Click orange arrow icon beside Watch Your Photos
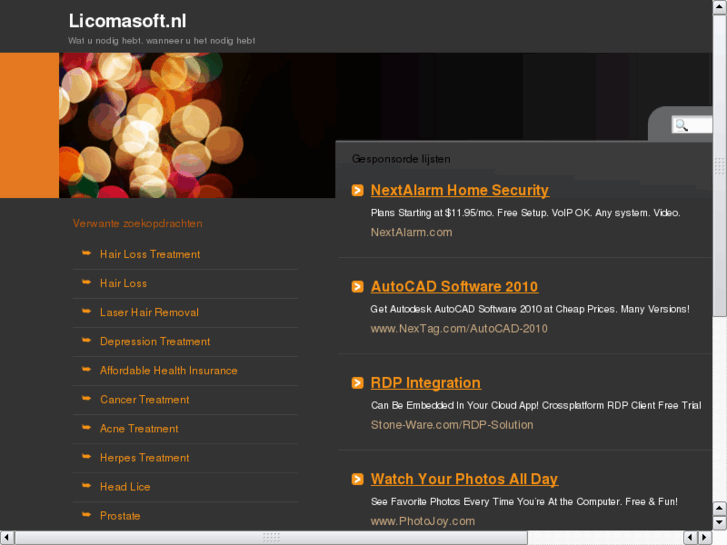Screen dimensions: 727x545 click(357, 479)
